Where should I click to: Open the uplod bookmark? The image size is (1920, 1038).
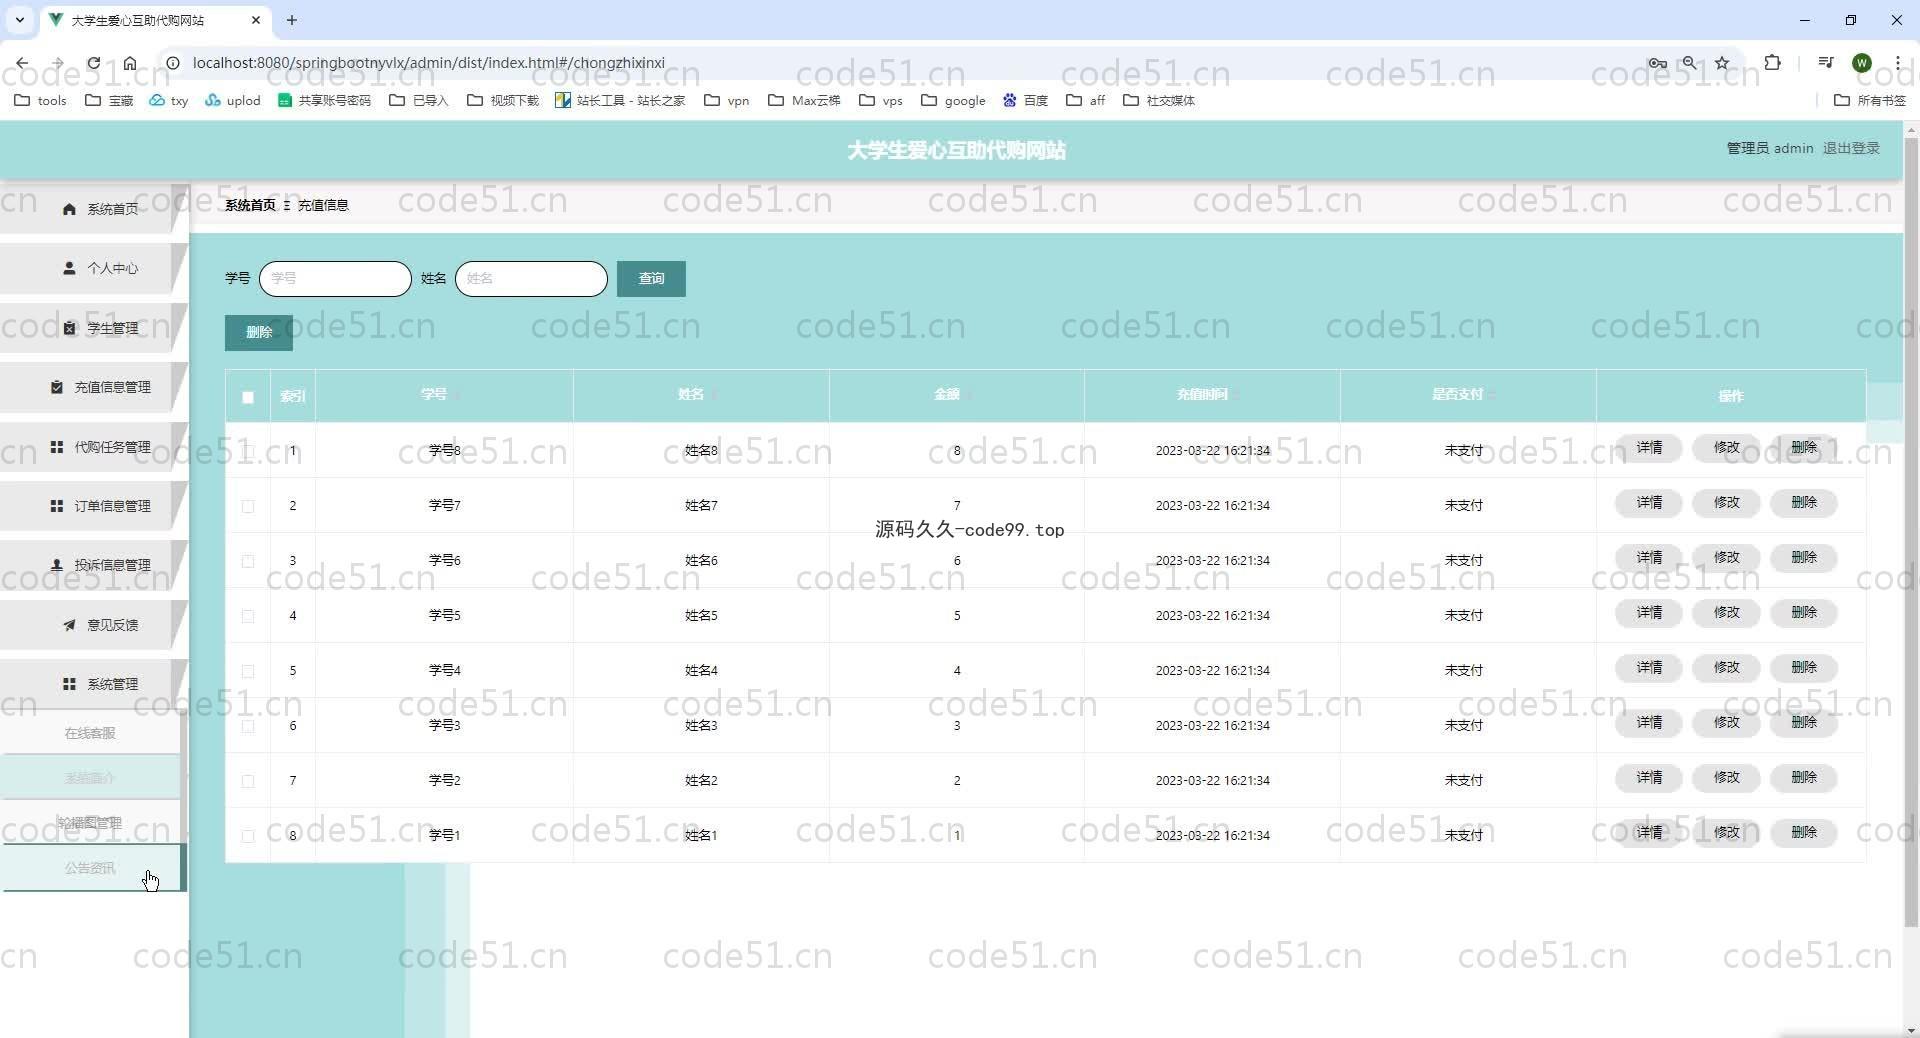coord(232,100)
